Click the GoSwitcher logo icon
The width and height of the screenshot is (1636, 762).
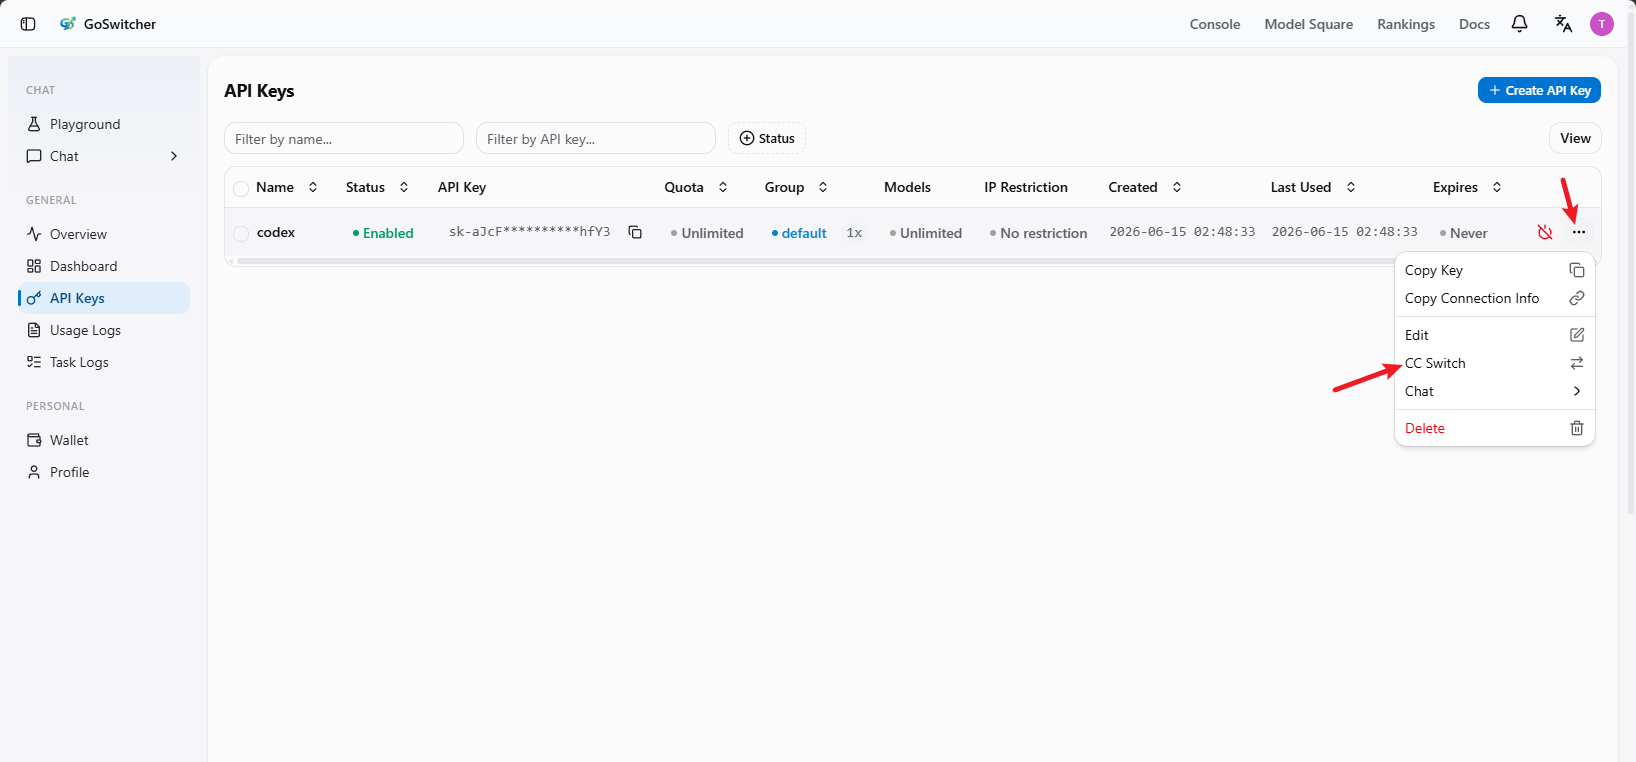click(x=68, y=24)
